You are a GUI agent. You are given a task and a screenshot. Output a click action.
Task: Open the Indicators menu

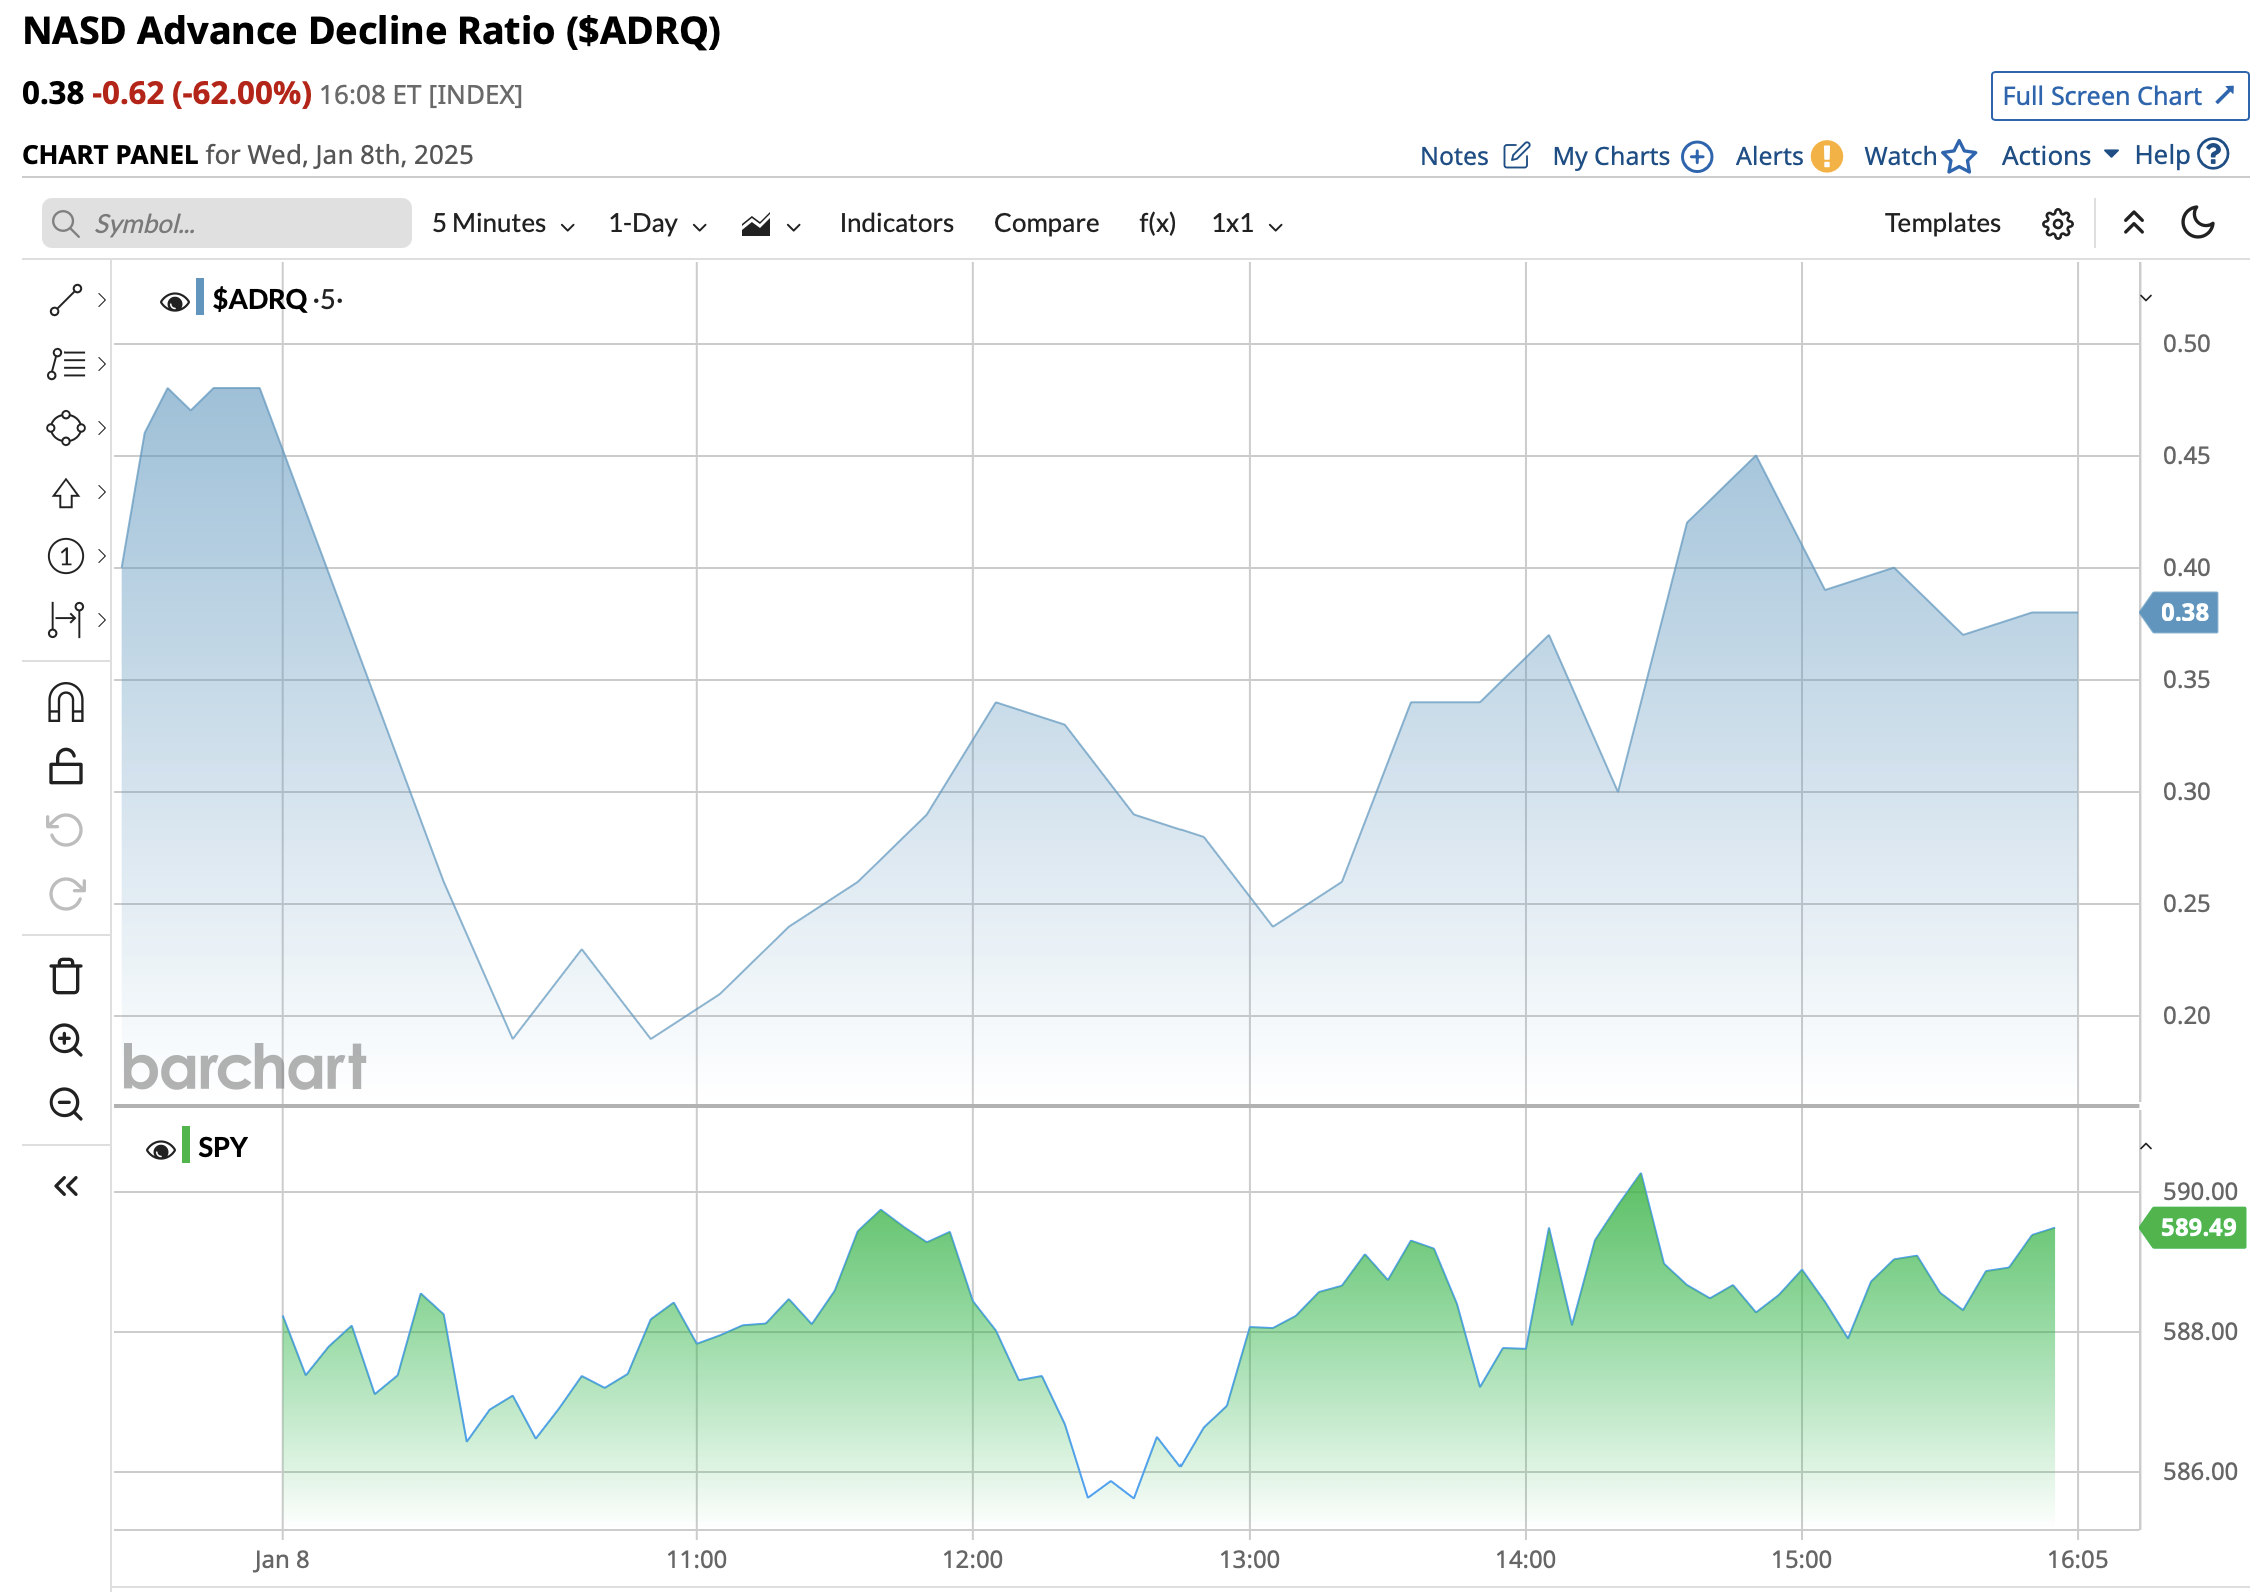coord(896,223)
